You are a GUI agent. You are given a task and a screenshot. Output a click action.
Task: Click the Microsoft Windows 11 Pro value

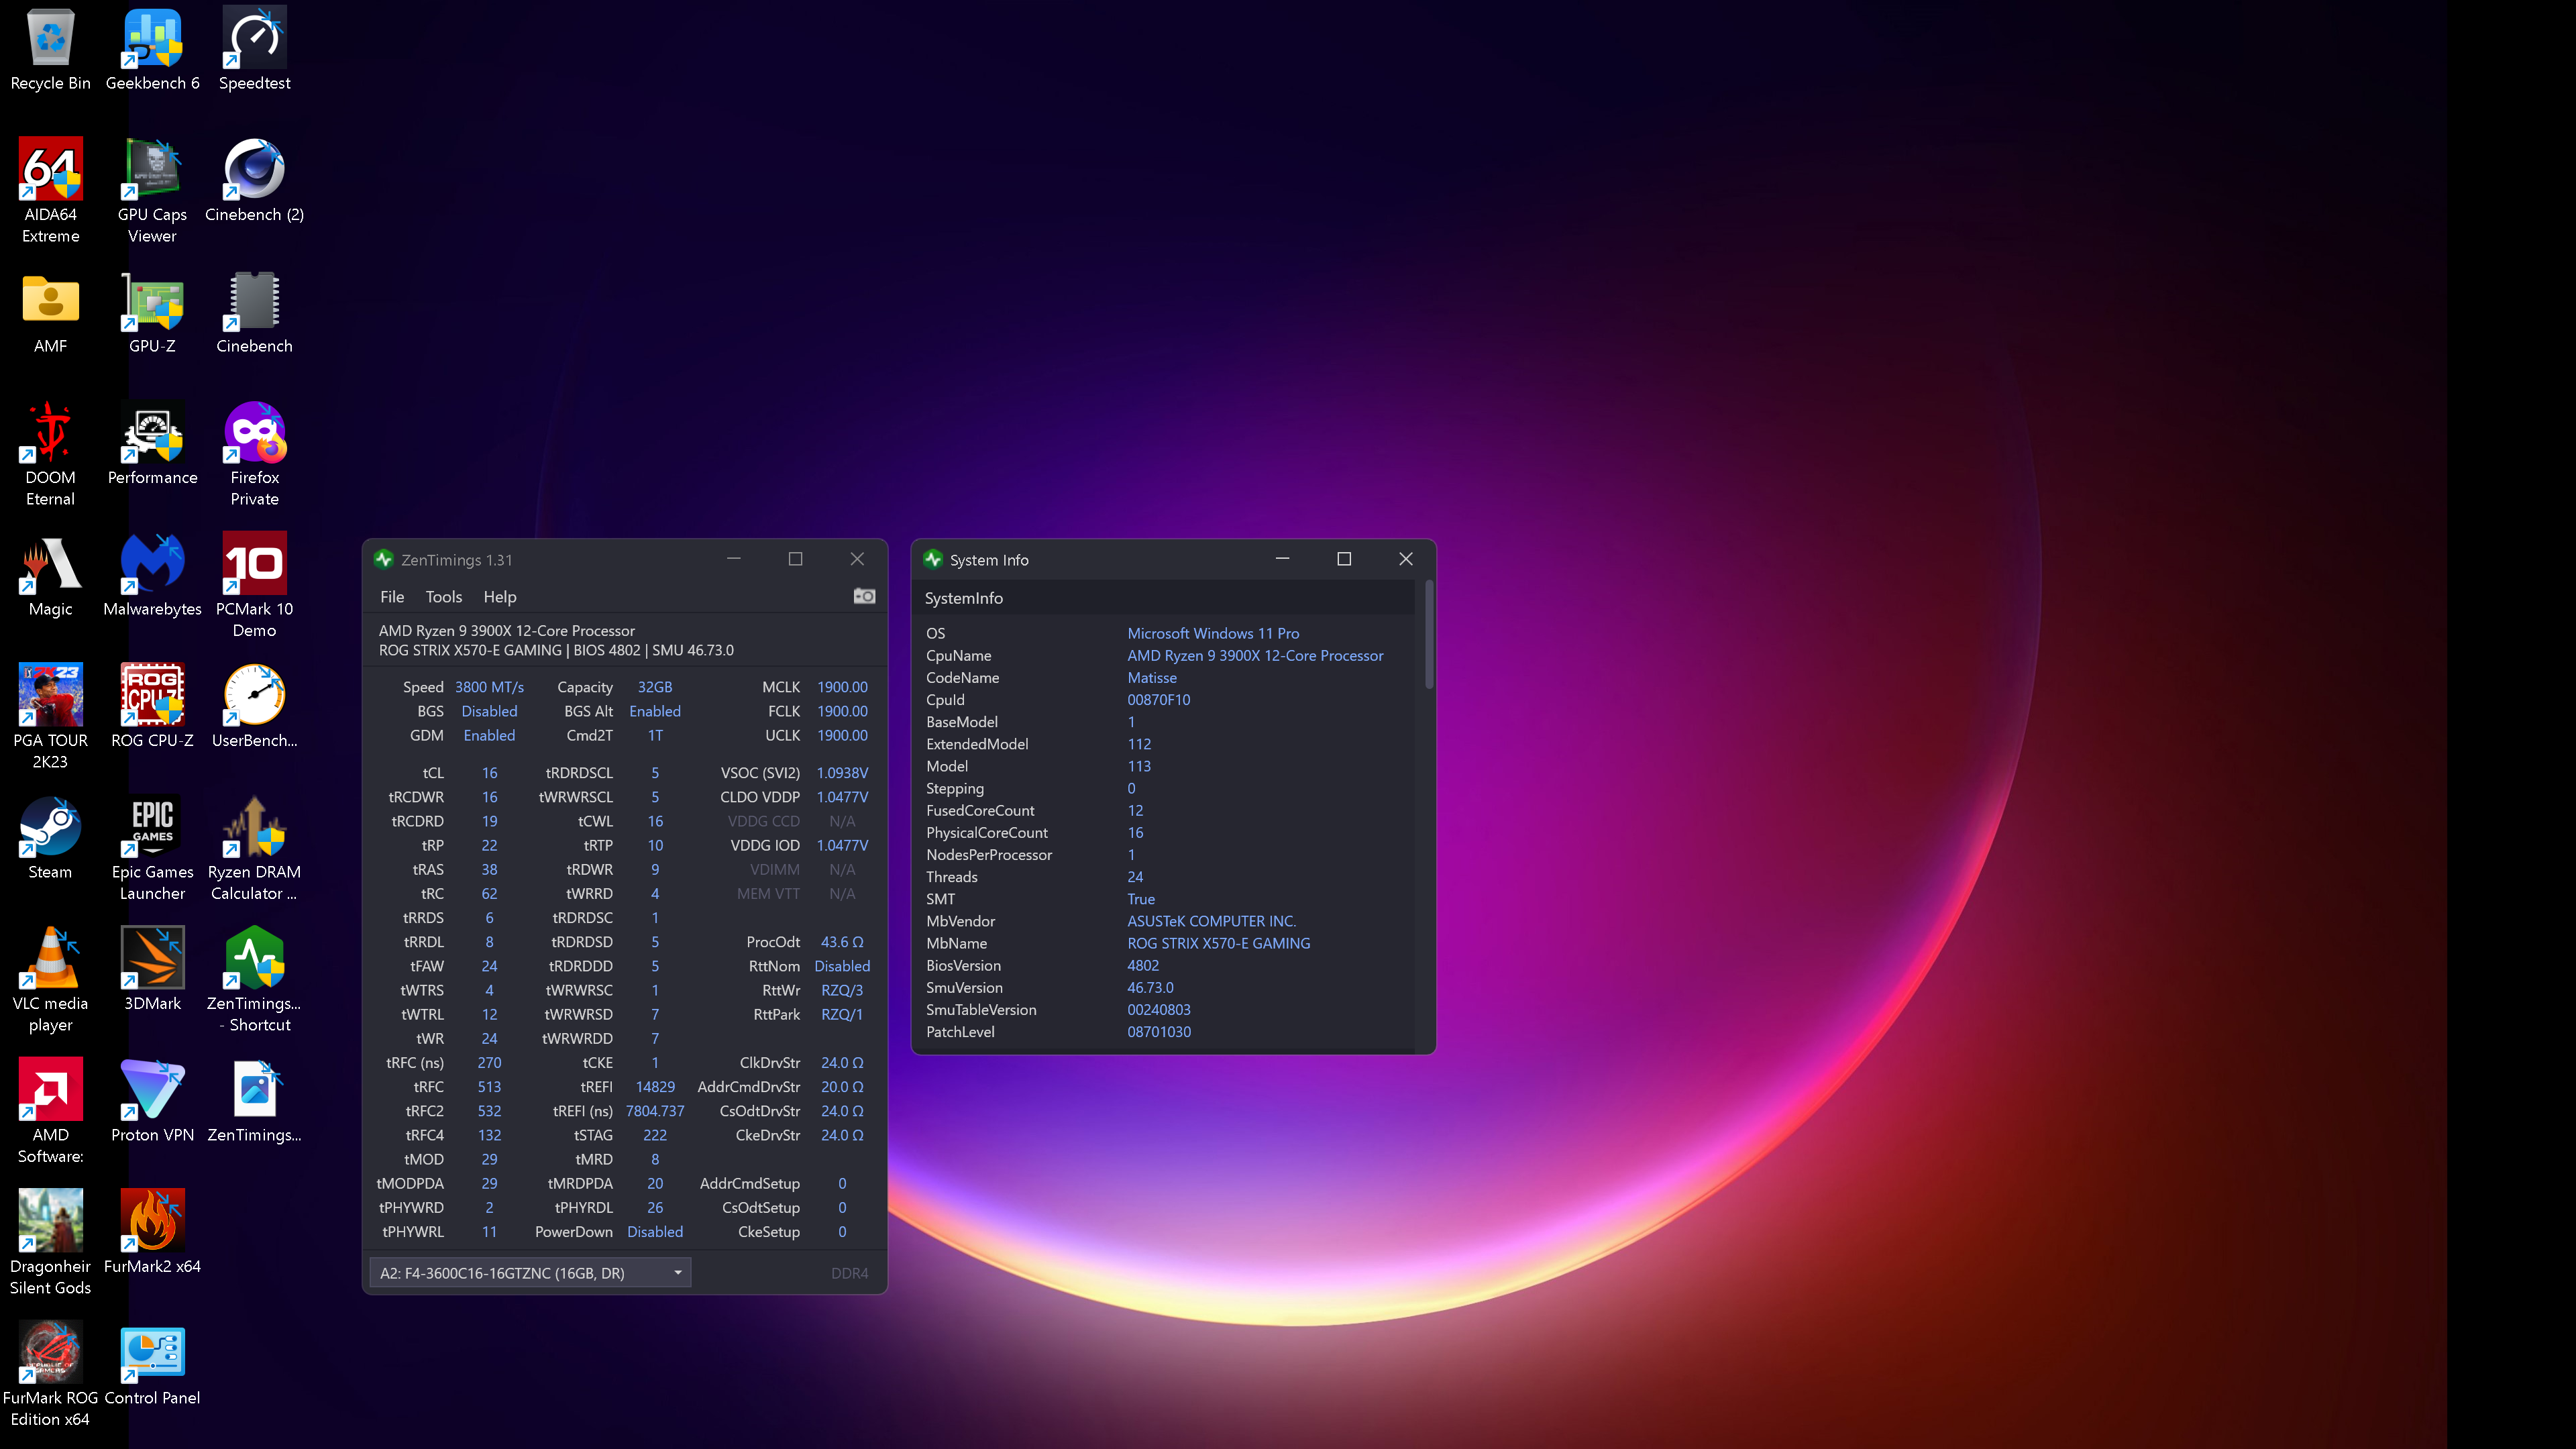[x=1213, y=633]
